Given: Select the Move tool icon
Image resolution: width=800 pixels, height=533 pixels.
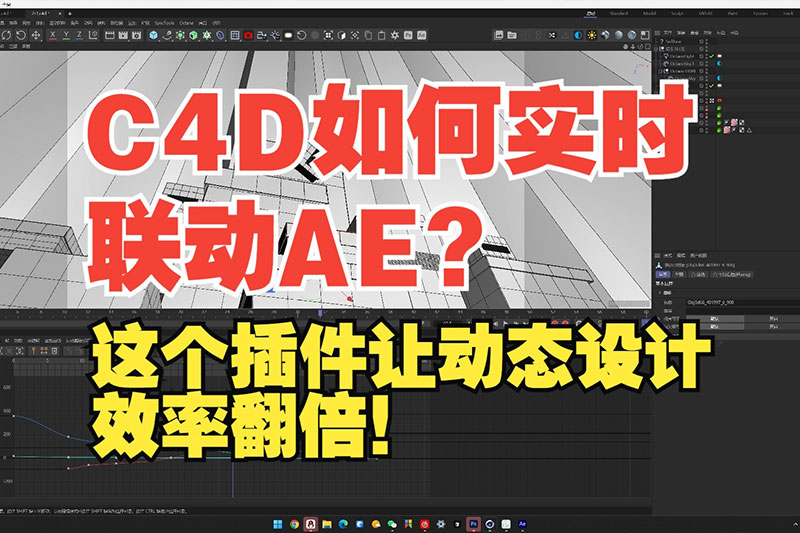Looking at the screenshot, I should pyautogui.click(x=36, y=35).
